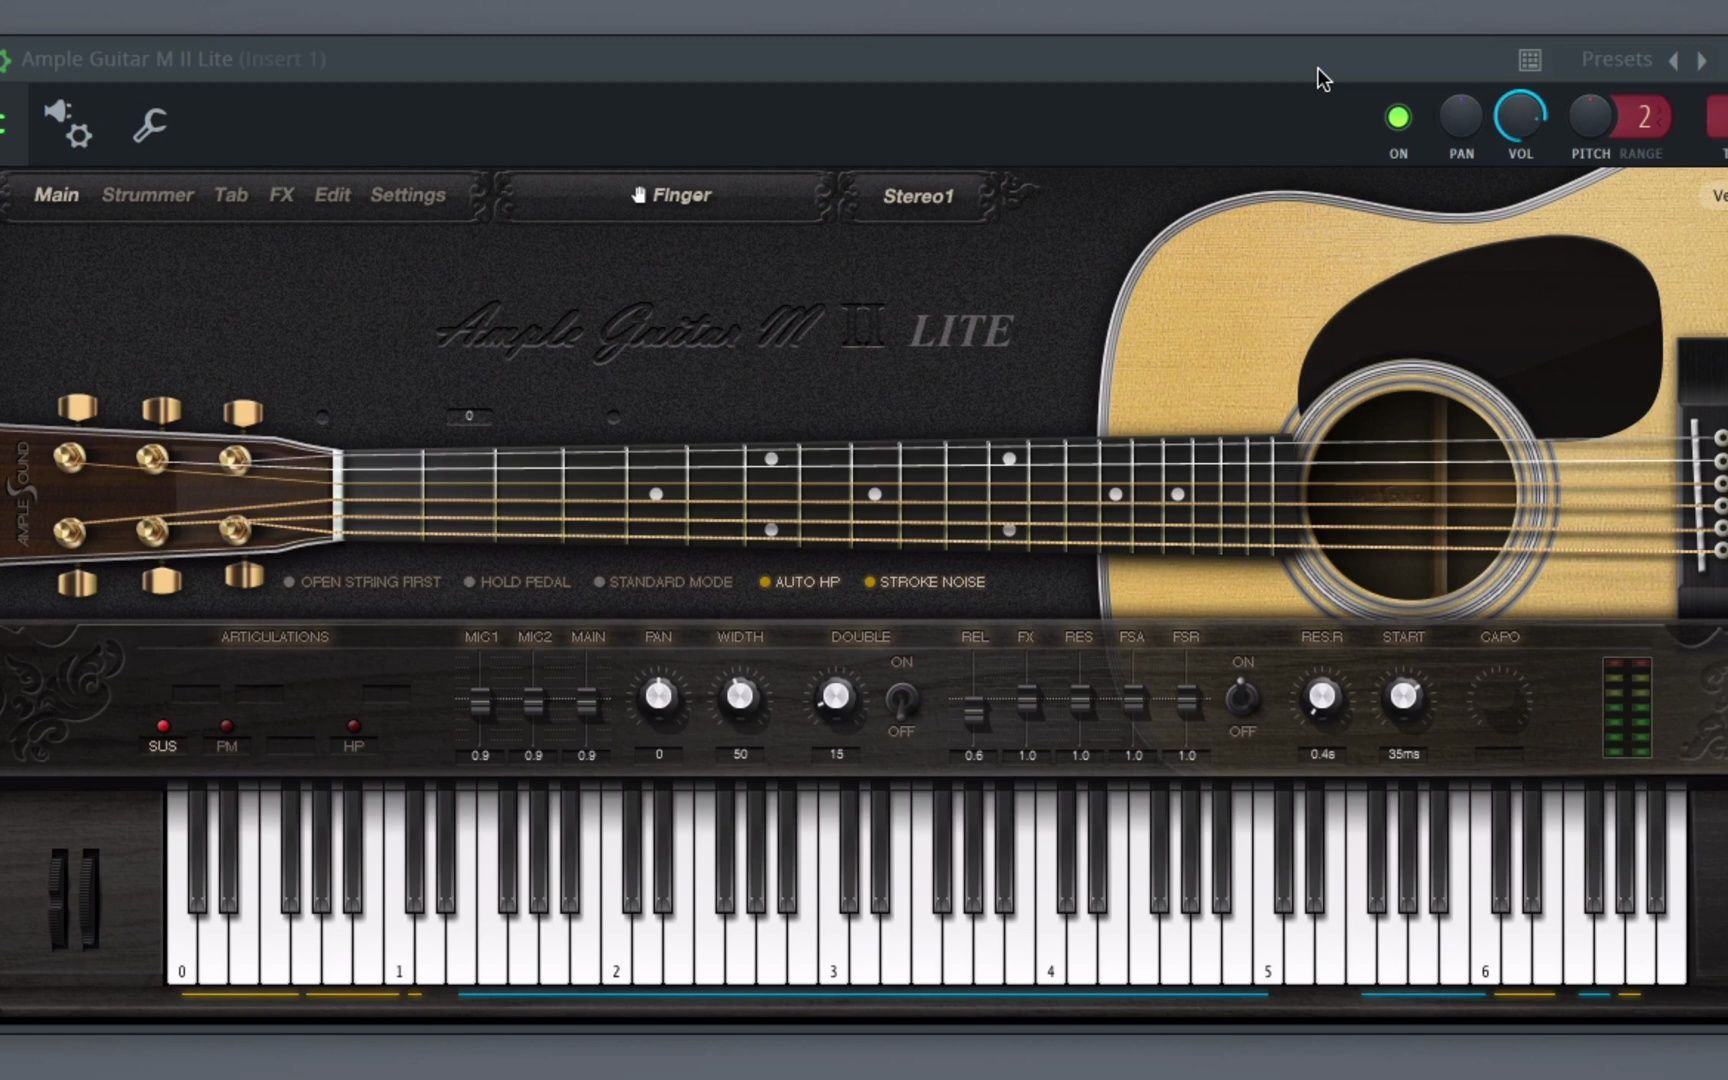Click the pitch RANGE value 2
The width and height of the screenshot is (1728, 1080).
[1644, 117]
